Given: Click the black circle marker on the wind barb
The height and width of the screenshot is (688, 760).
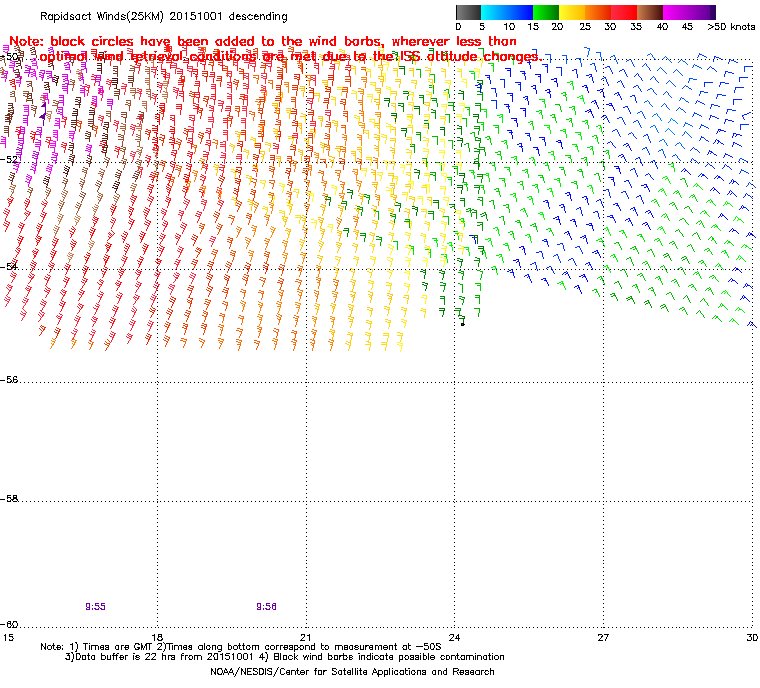Looking at the screenshot, I should (x=463, y=324).
